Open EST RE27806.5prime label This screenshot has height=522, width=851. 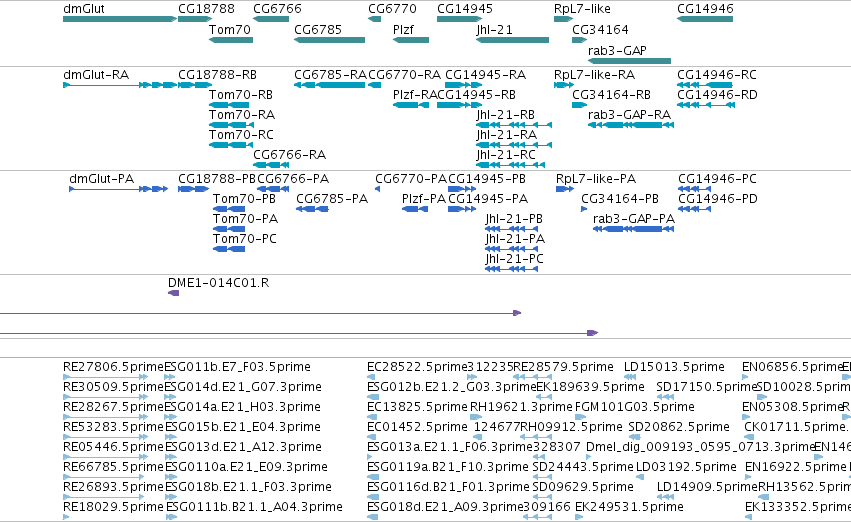[x=113, y=367]
